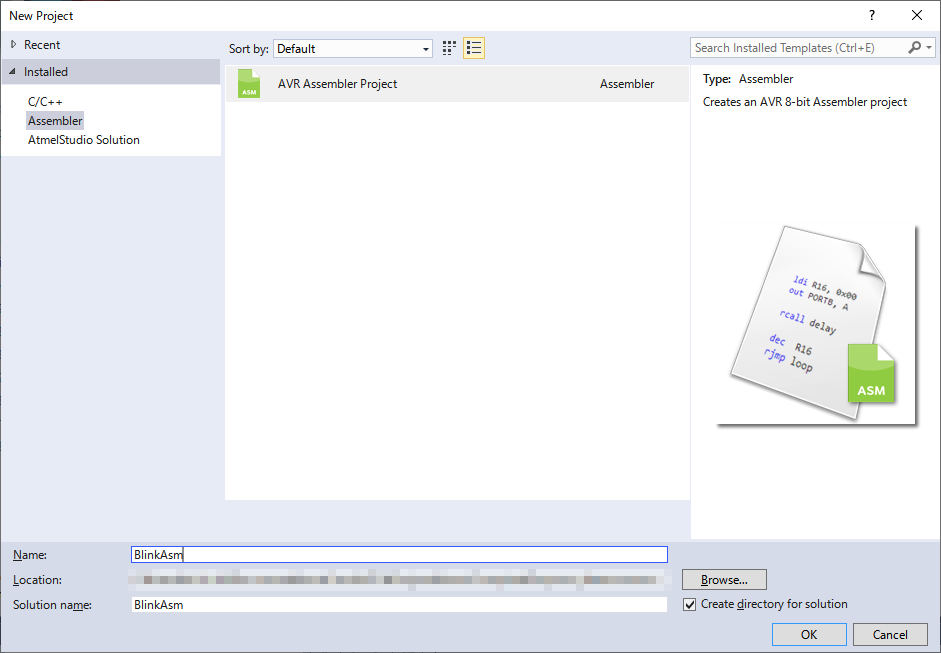Select the Assembler template category
Viewport: 941px width, 653px height.
pyautogui.click(x=55, y=121)
